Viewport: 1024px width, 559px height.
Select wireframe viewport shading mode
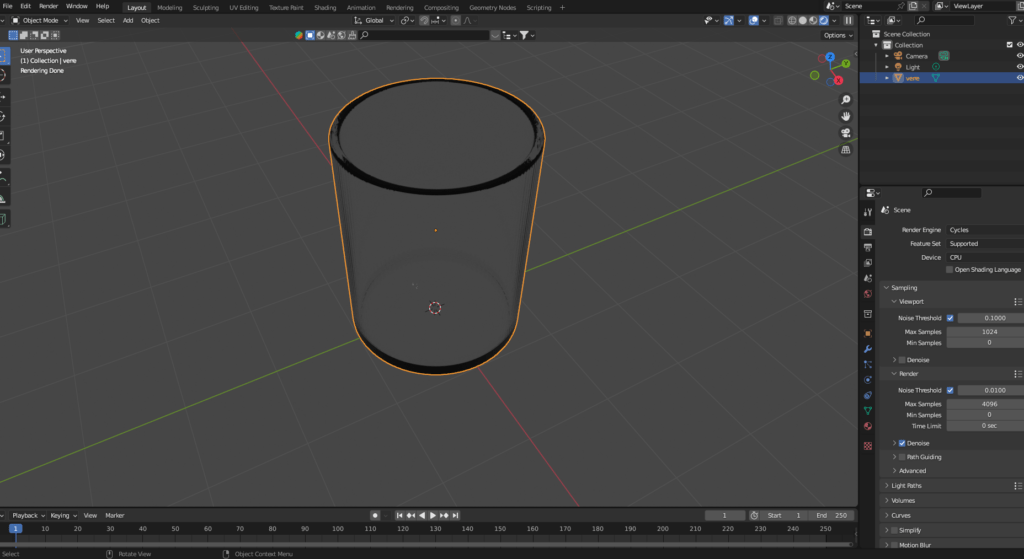(x=790, y=20)
